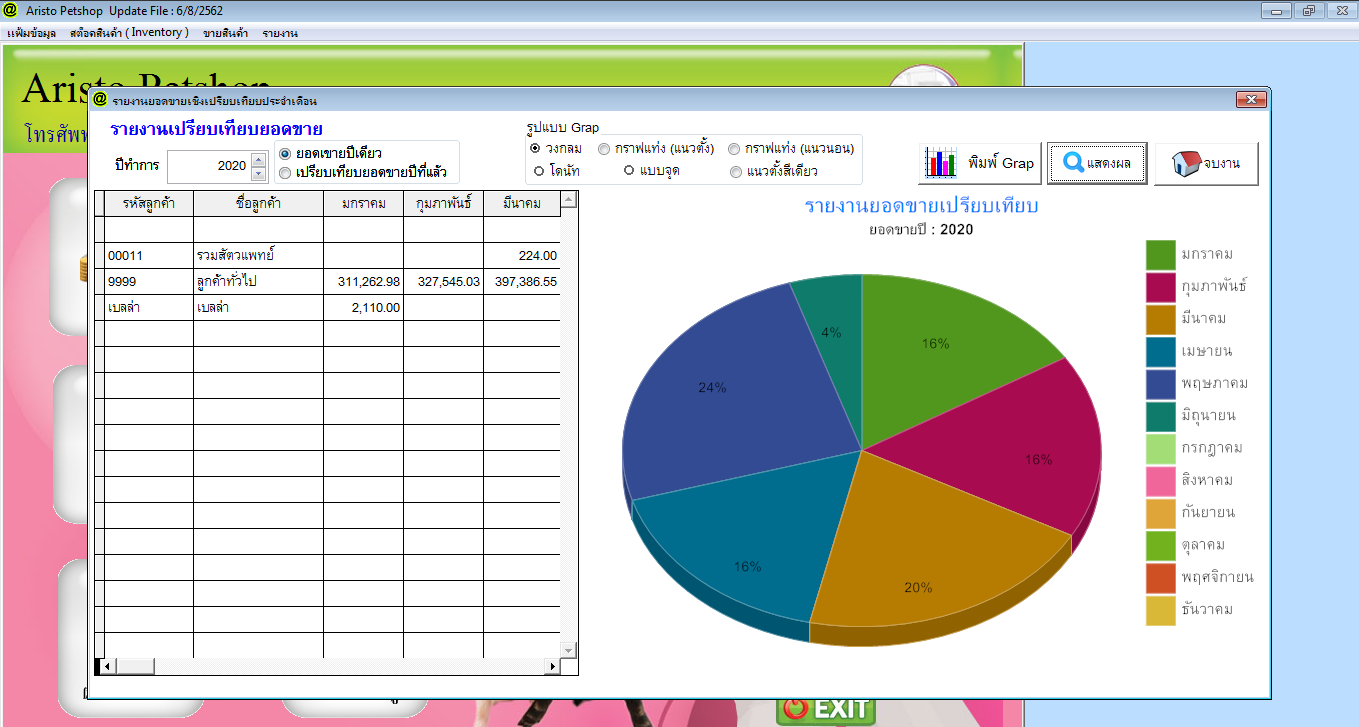
Task: Close the sales comparison report dialog
Action: 1251,99
